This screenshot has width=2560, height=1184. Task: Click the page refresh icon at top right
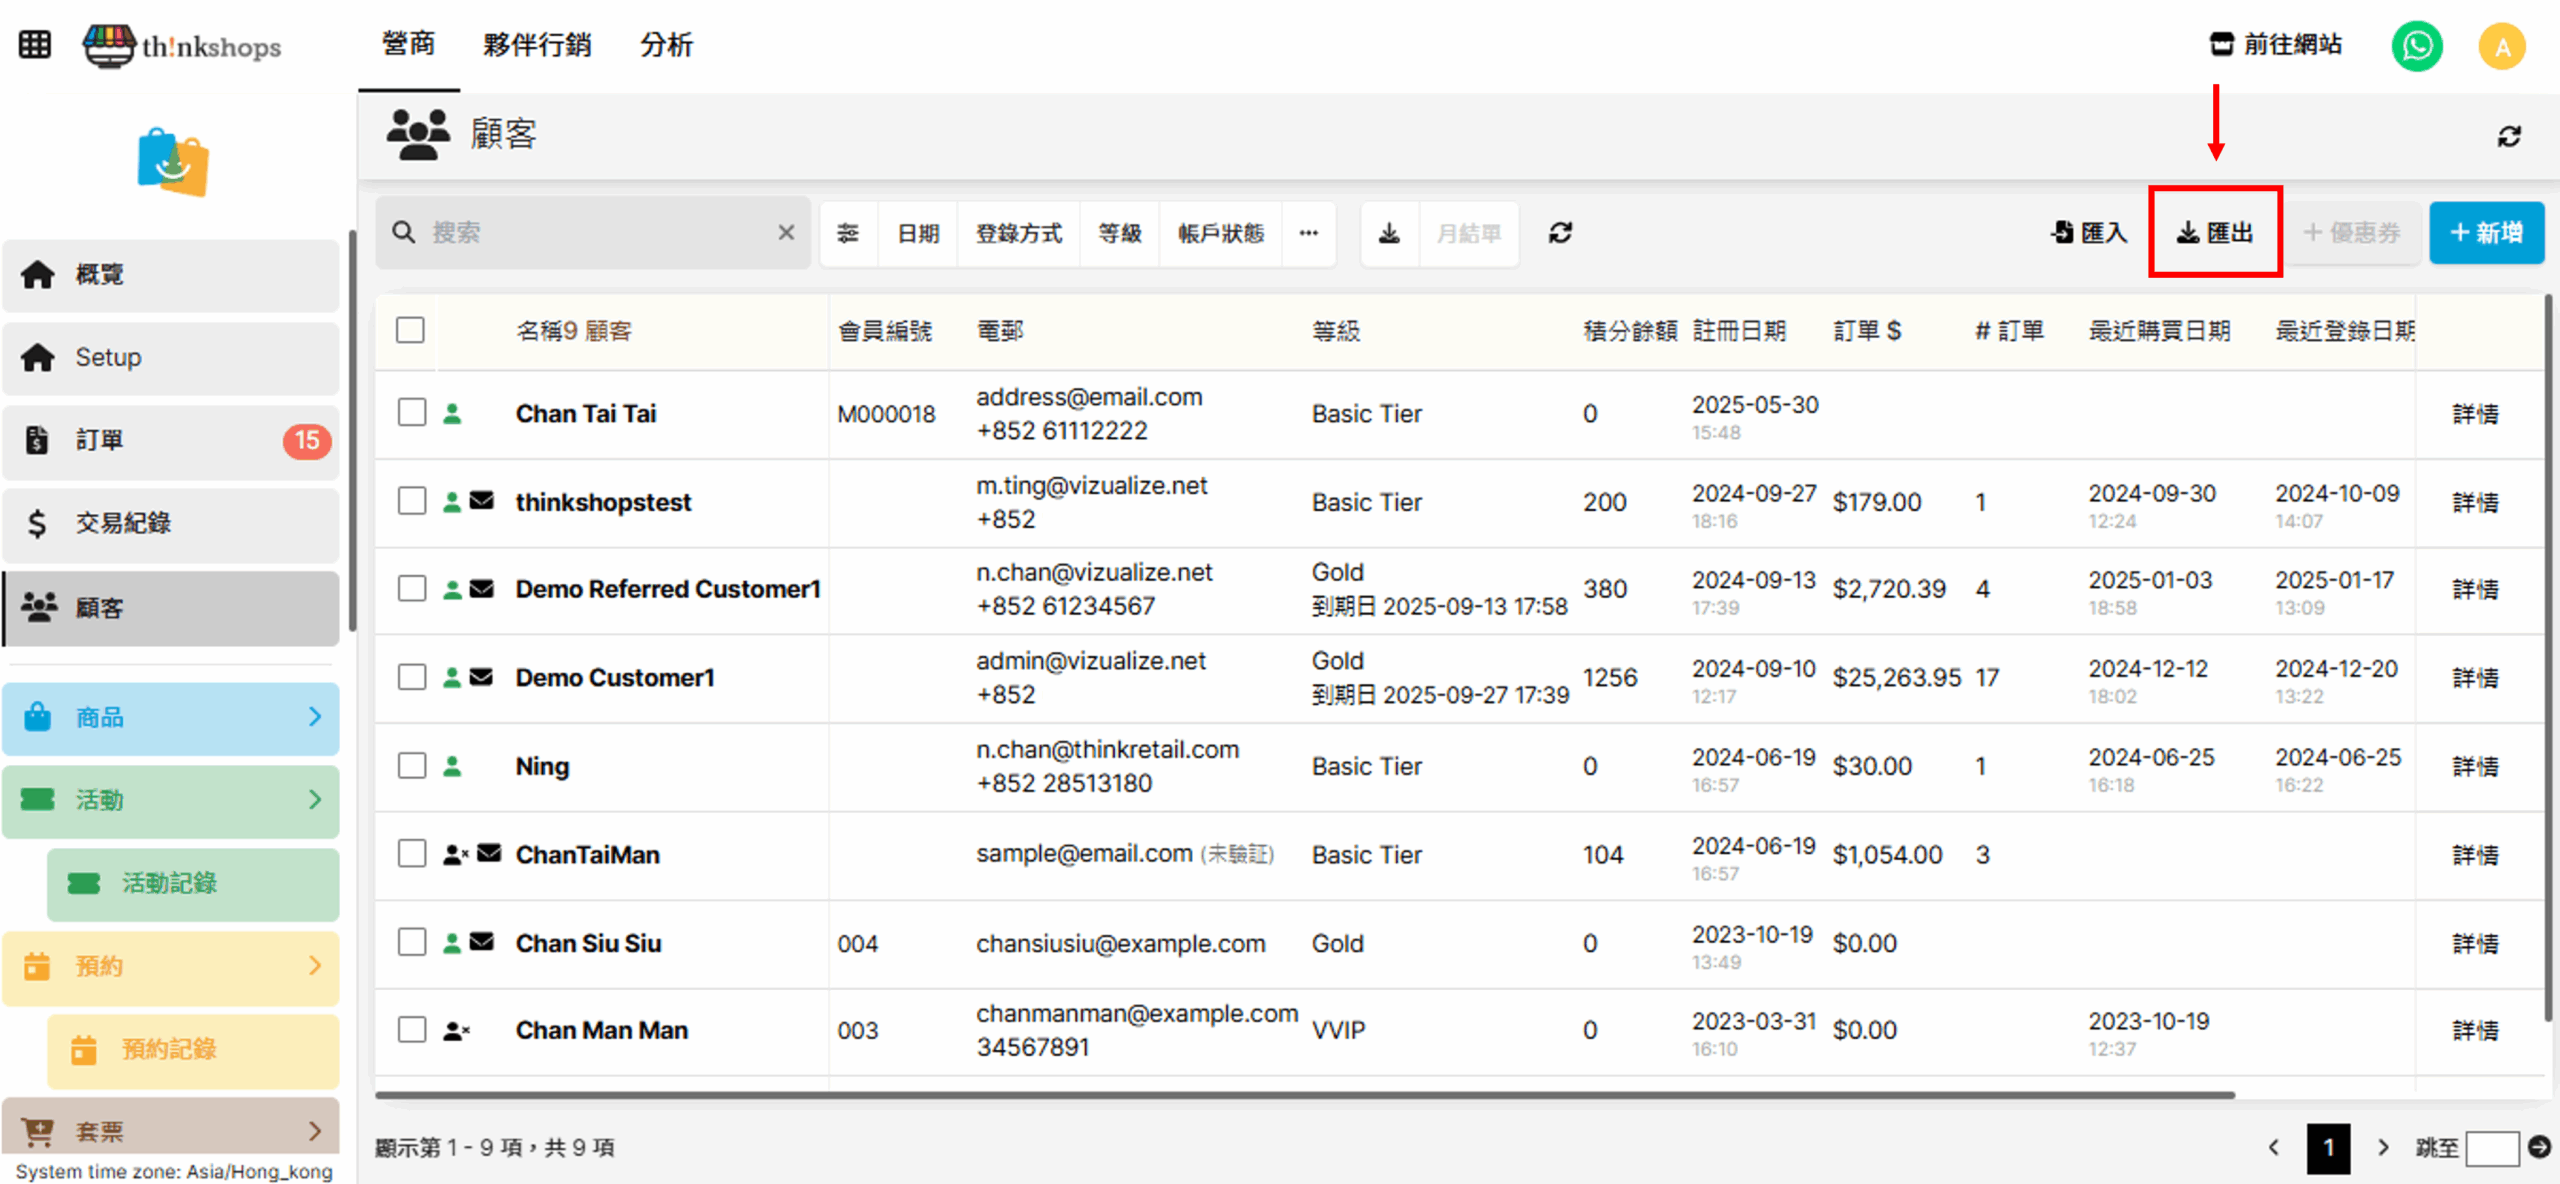click(x=2509, y=136)
